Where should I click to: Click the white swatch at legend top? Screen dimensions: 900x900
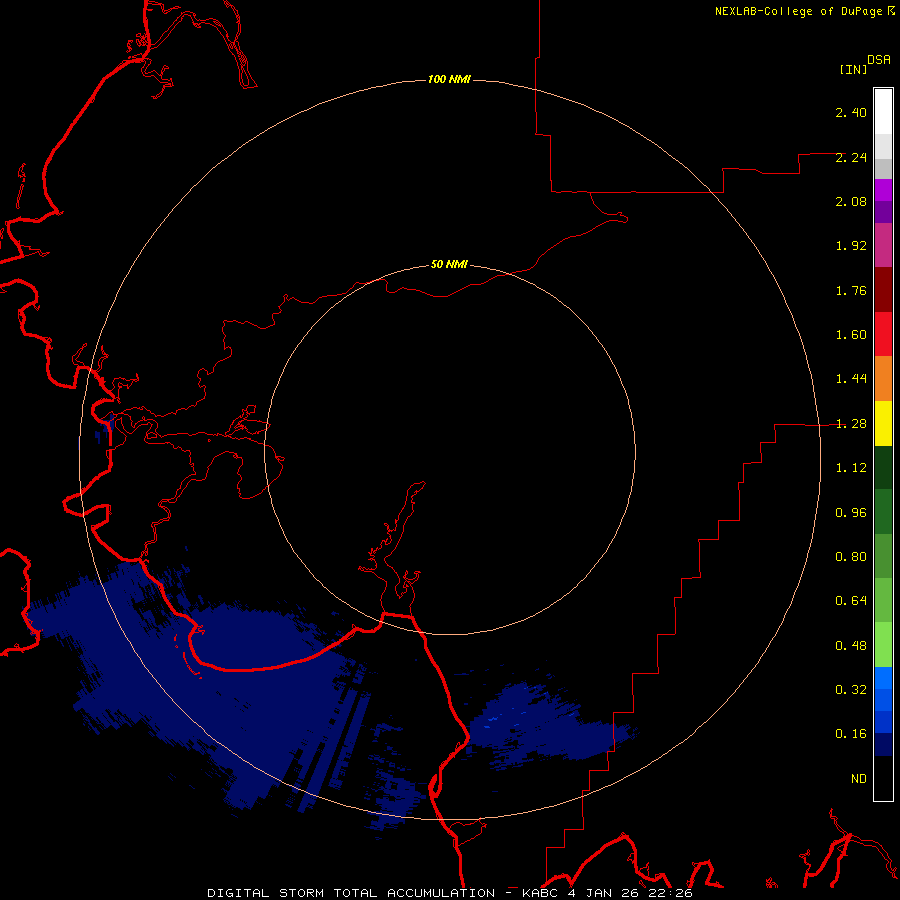click(883, 112)
